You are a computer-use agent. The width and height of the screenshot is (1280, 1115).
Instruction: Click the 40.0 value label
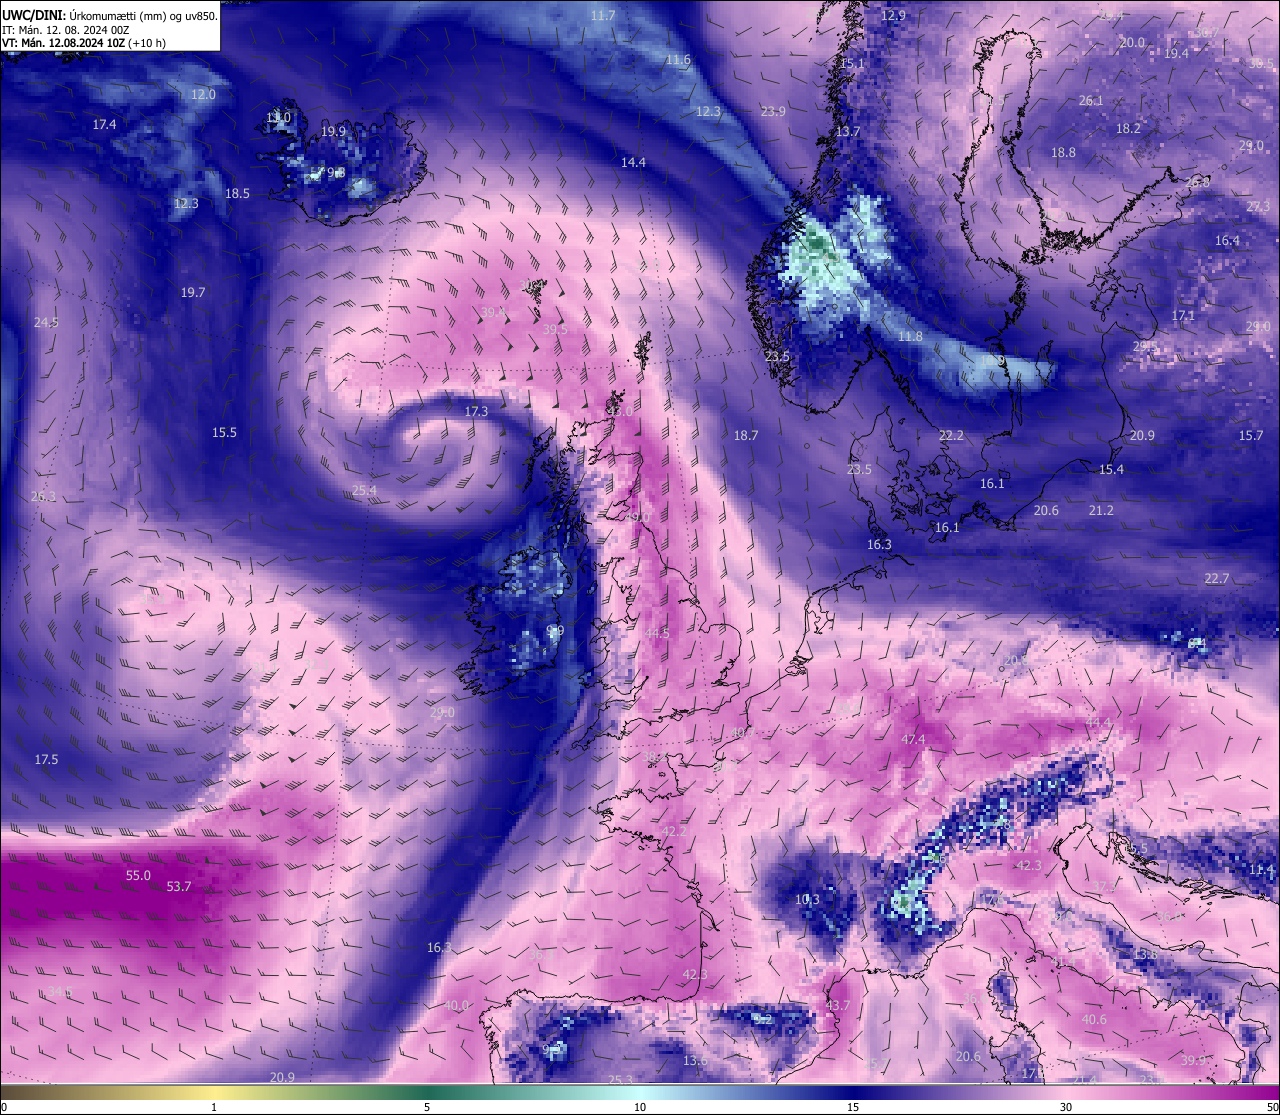[x=456, y=1005]
